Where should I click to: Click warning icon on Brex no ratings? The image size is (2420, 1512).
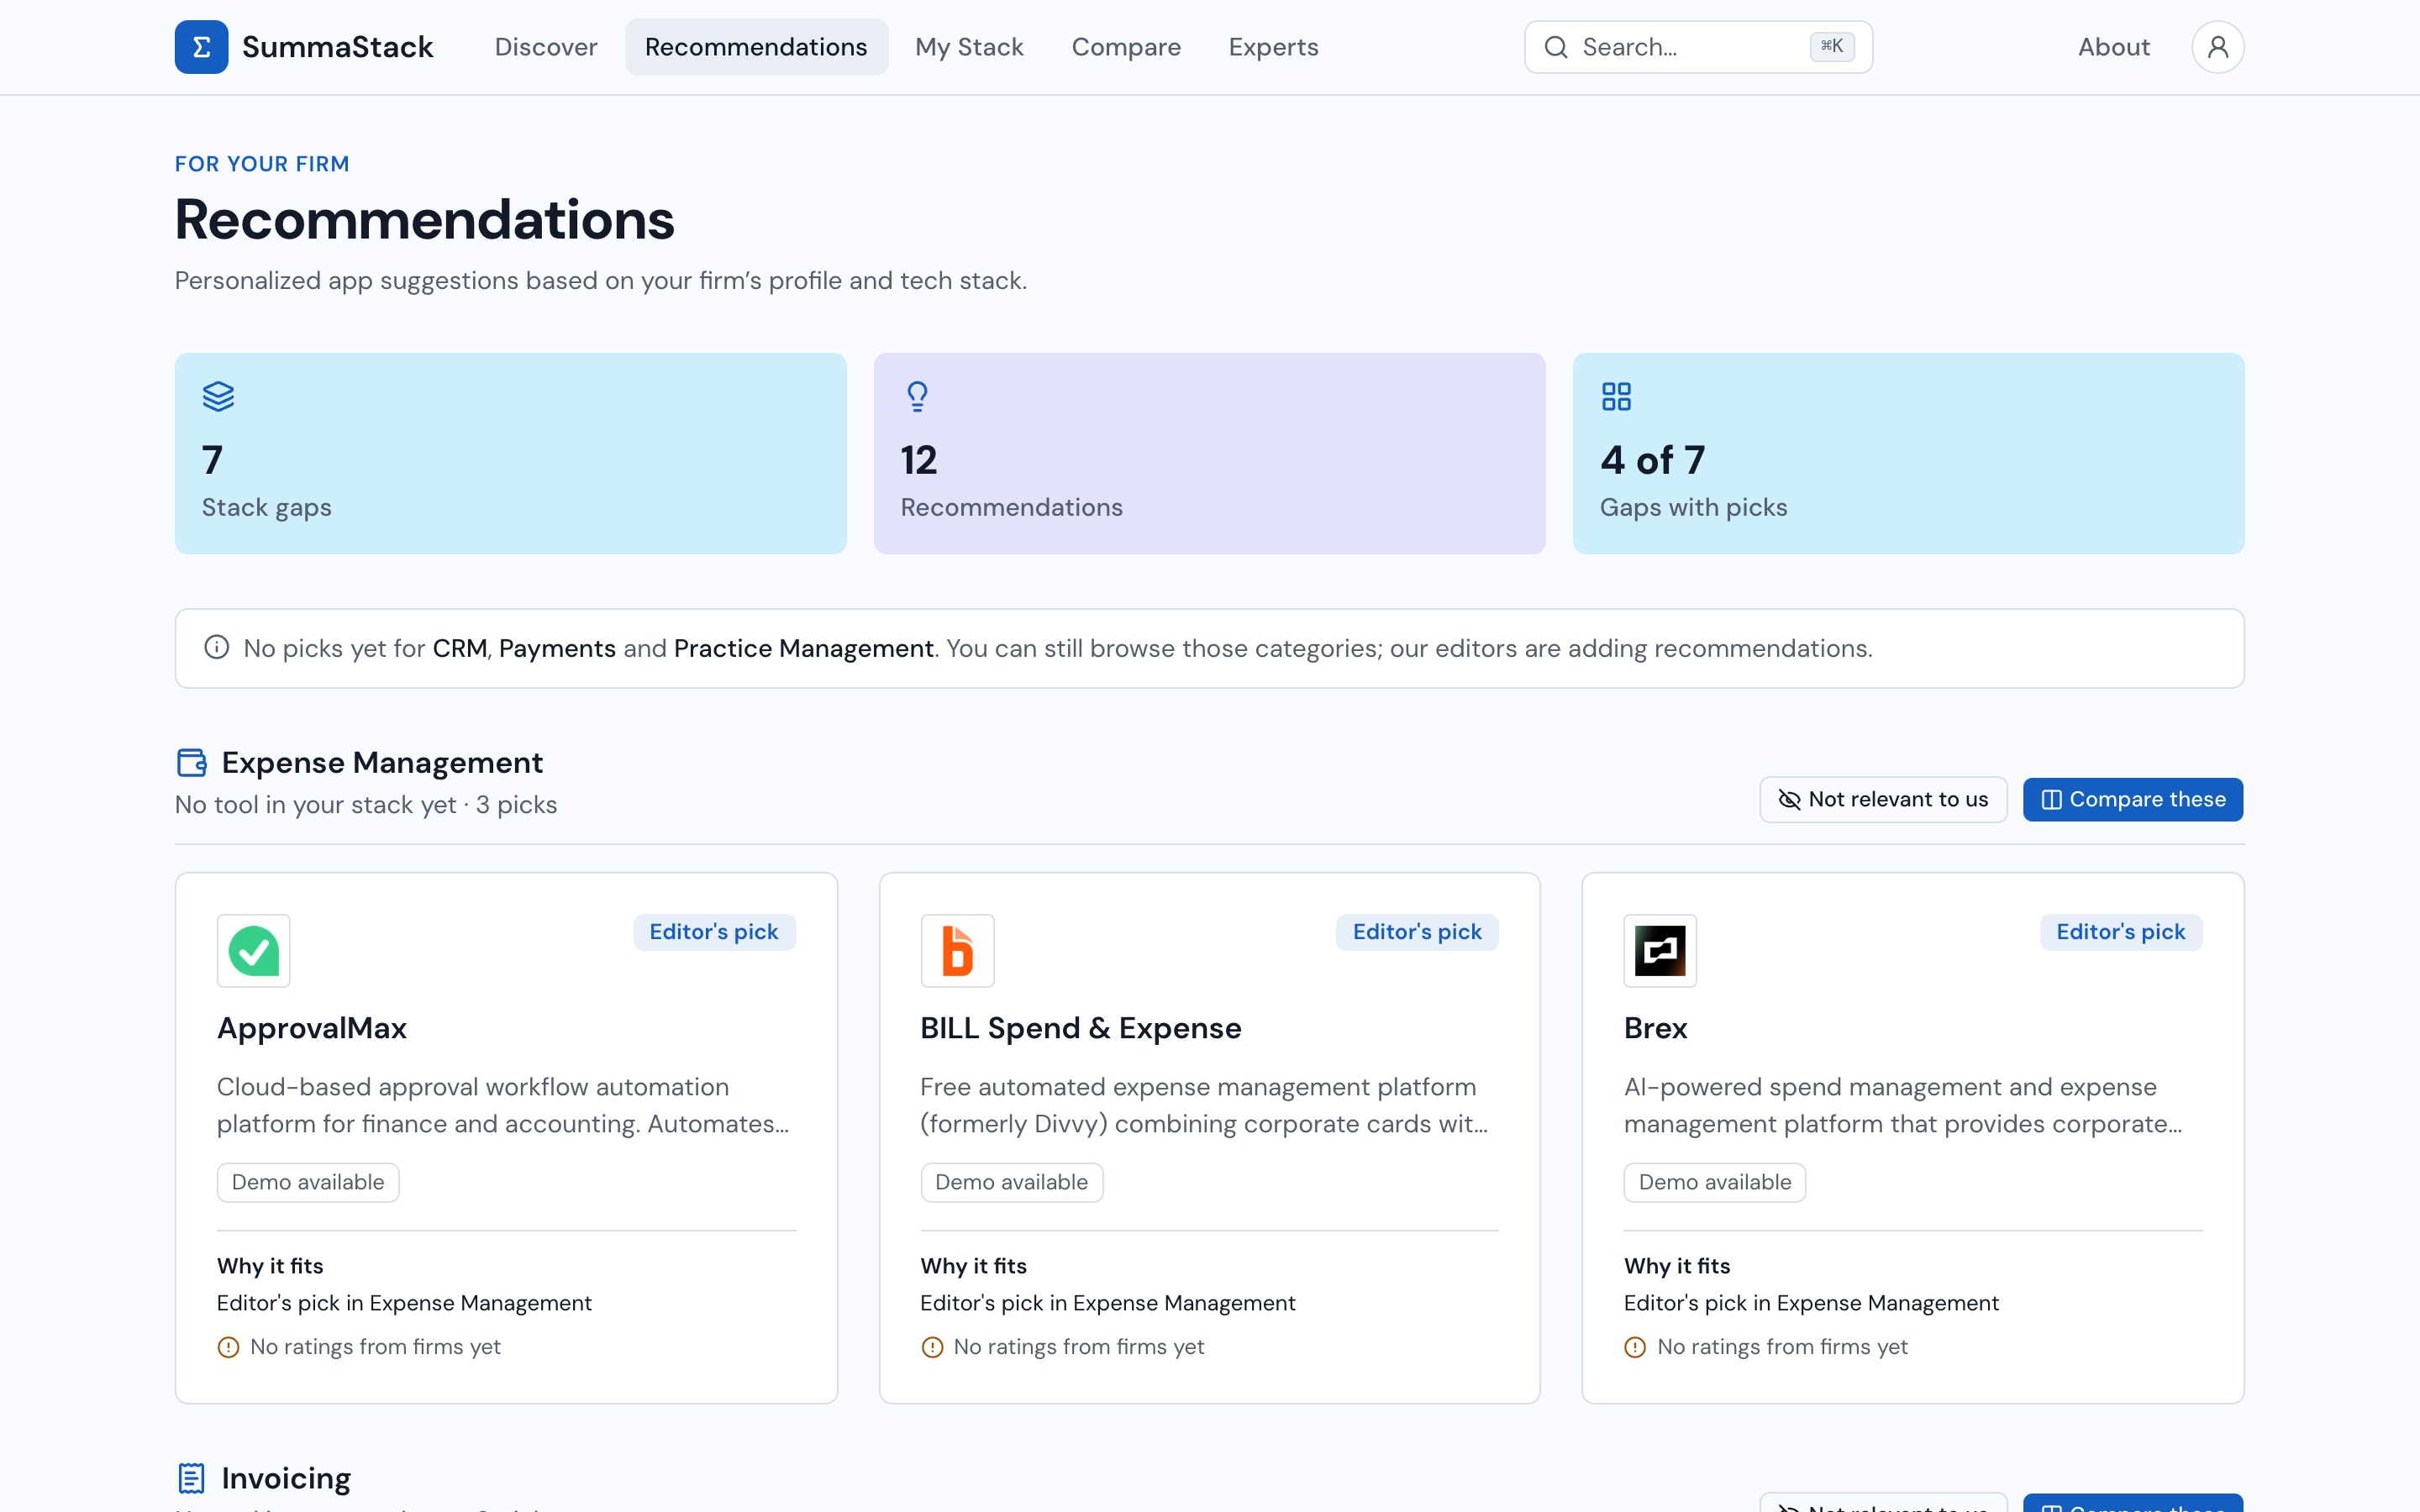(x=1635, y=1347)
